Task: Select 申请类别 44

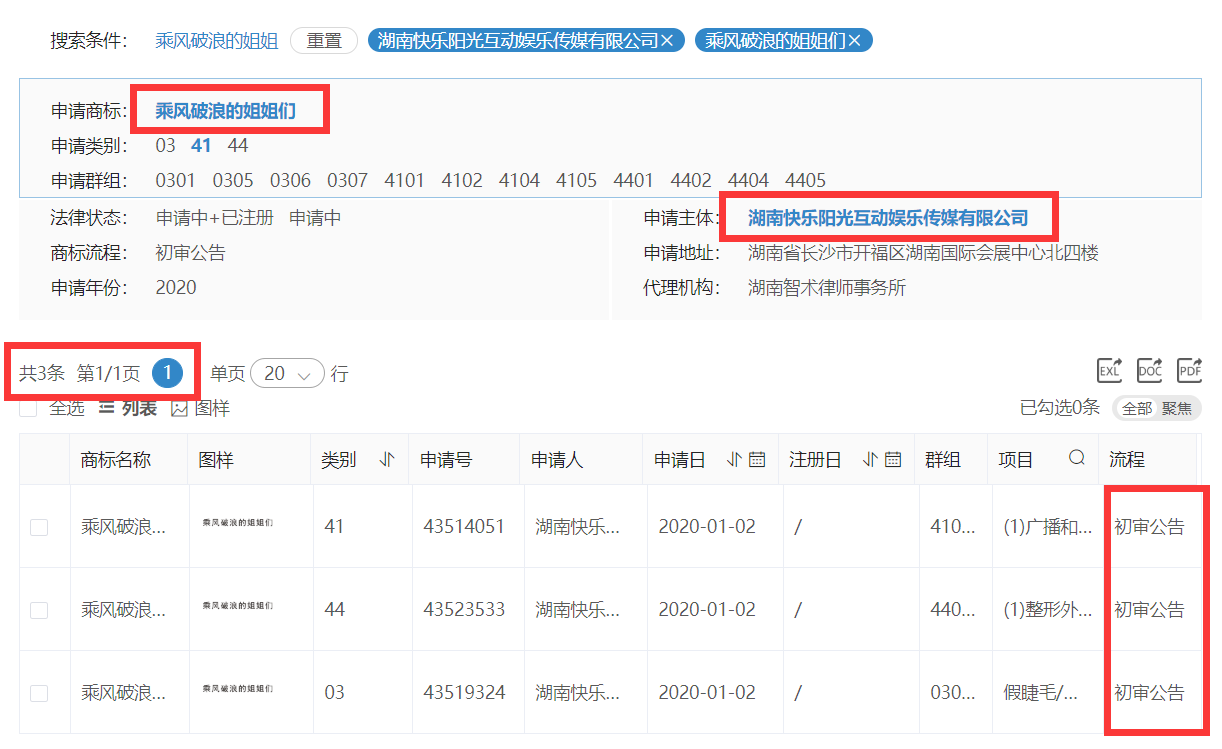Action: click(238, 146)
